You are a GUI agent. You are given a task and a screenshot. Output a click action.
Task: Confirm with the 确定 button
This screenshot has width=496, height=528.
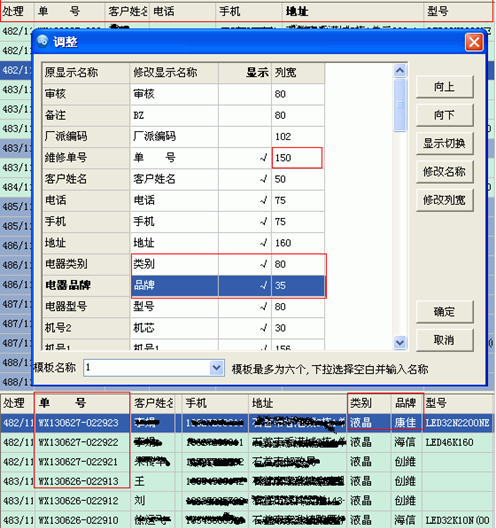pyautogui.click(x=444, y=312)
